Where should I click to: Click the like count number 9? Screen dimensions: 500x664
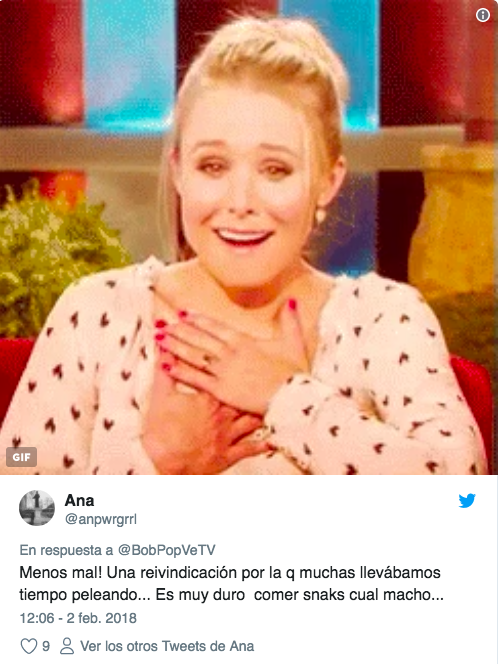(46, 646)
